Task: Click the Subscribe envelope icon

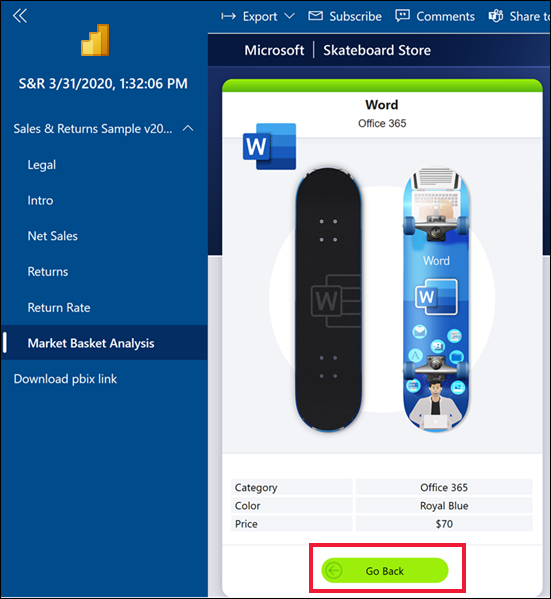Action: [316, 16]
